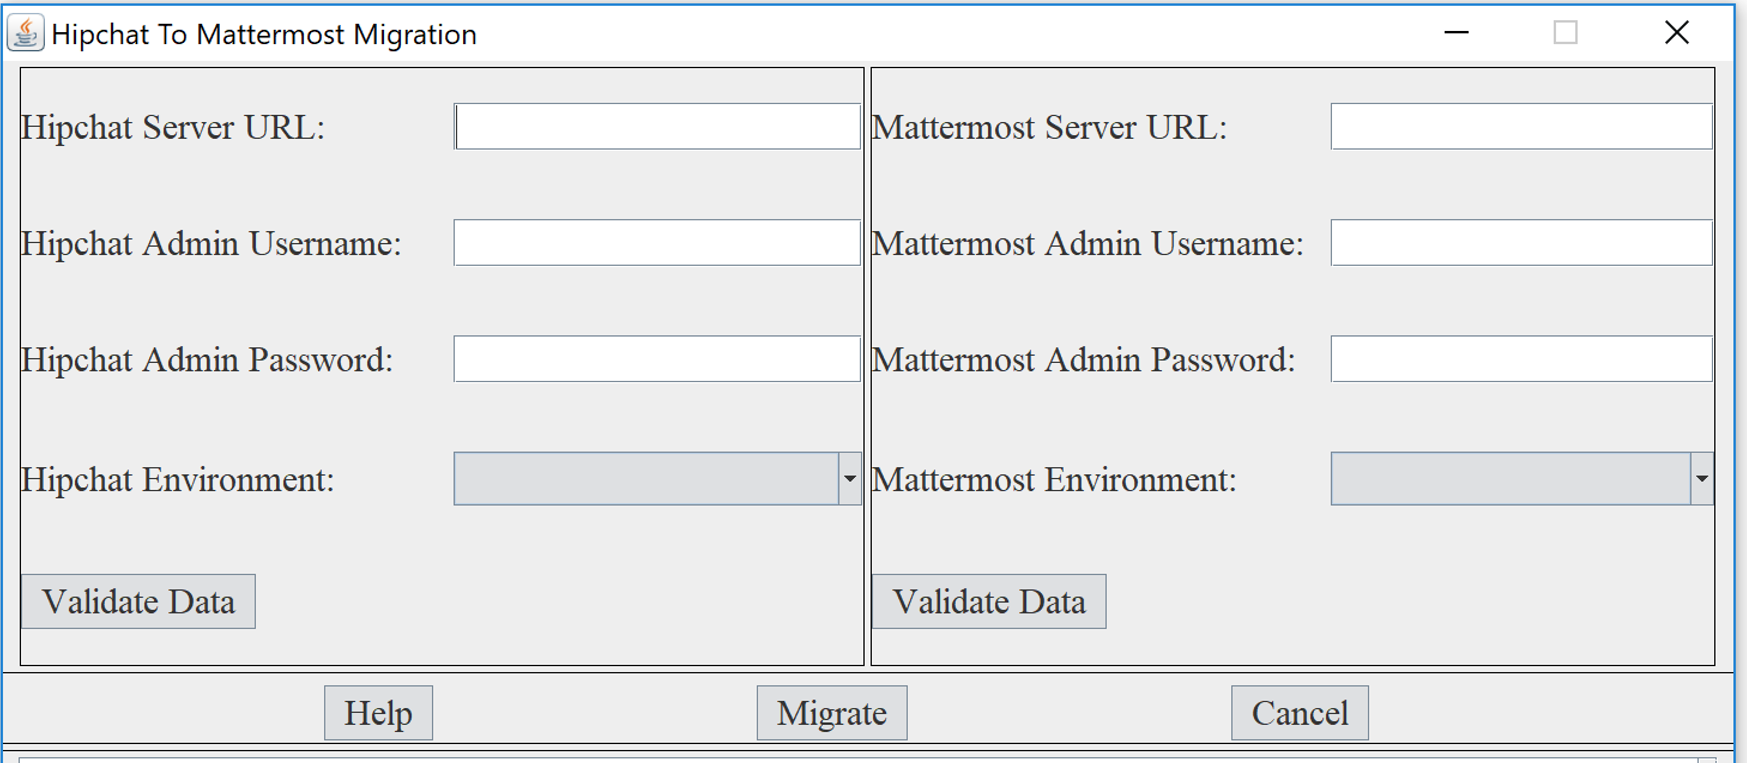Image resolution: width=1747 pixels, height=763 pixels.
Task: Click the 'Mattermost Server URL:' label
Action: pos(1050,128)
